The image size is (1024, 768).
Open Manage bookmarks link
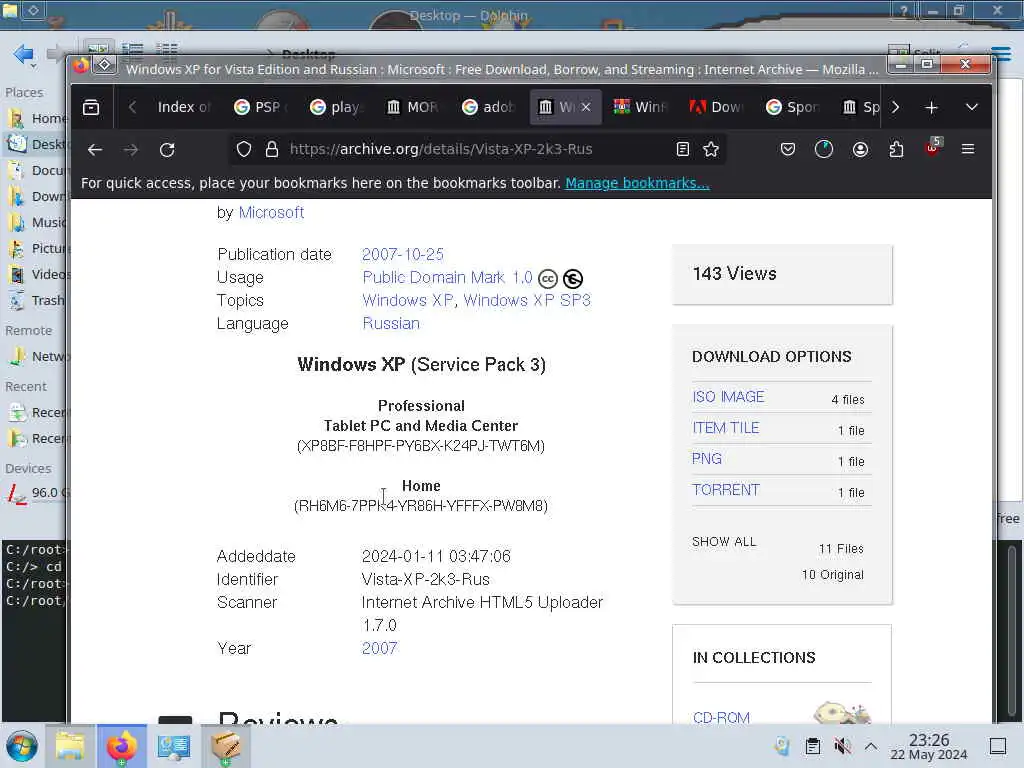click(637, 184)
